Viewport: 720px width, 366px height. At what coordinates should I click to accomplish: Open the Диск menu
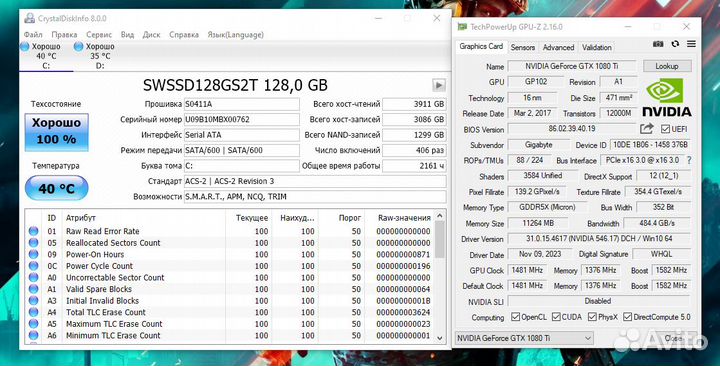[152, 35]
